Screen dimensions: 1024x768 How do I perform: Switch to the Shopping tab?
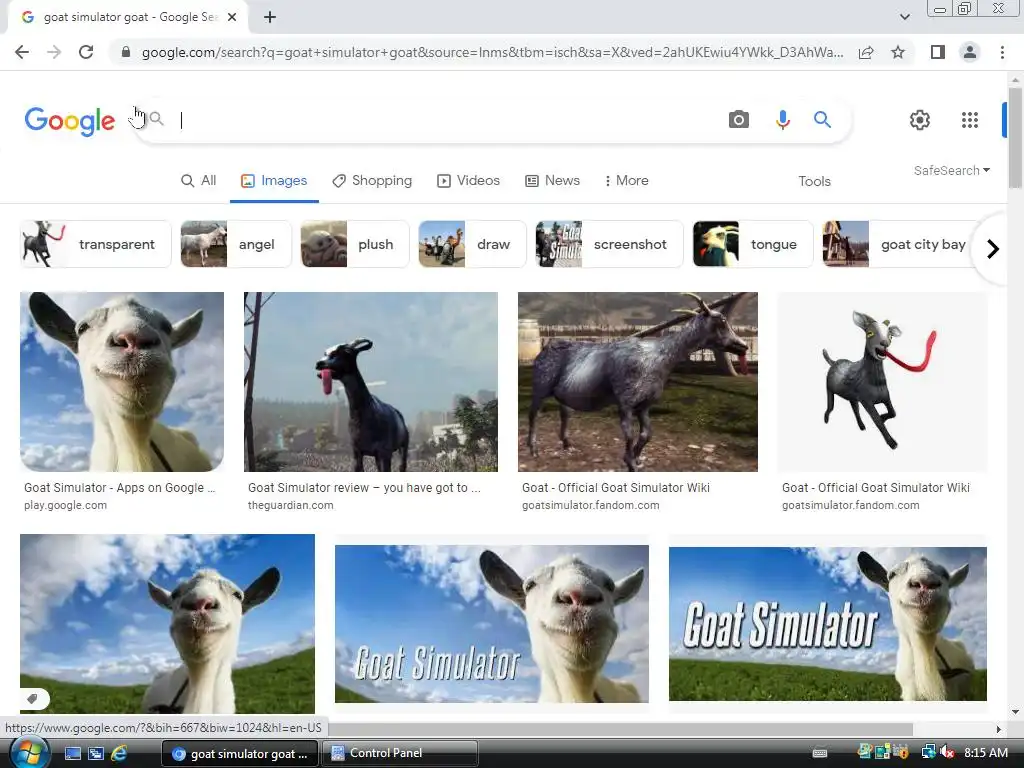coord(372,181)
